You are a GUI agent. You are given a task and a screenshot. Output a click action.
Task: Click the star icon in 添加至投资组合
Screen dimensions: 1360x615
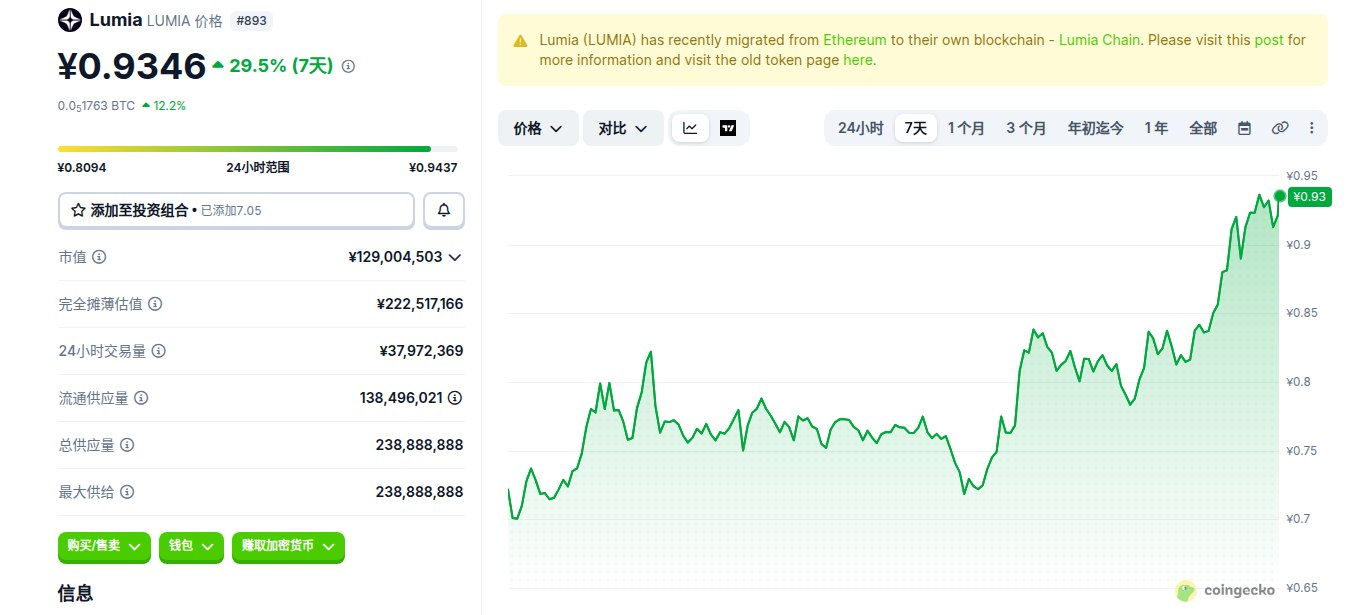(x=78, y=210)
